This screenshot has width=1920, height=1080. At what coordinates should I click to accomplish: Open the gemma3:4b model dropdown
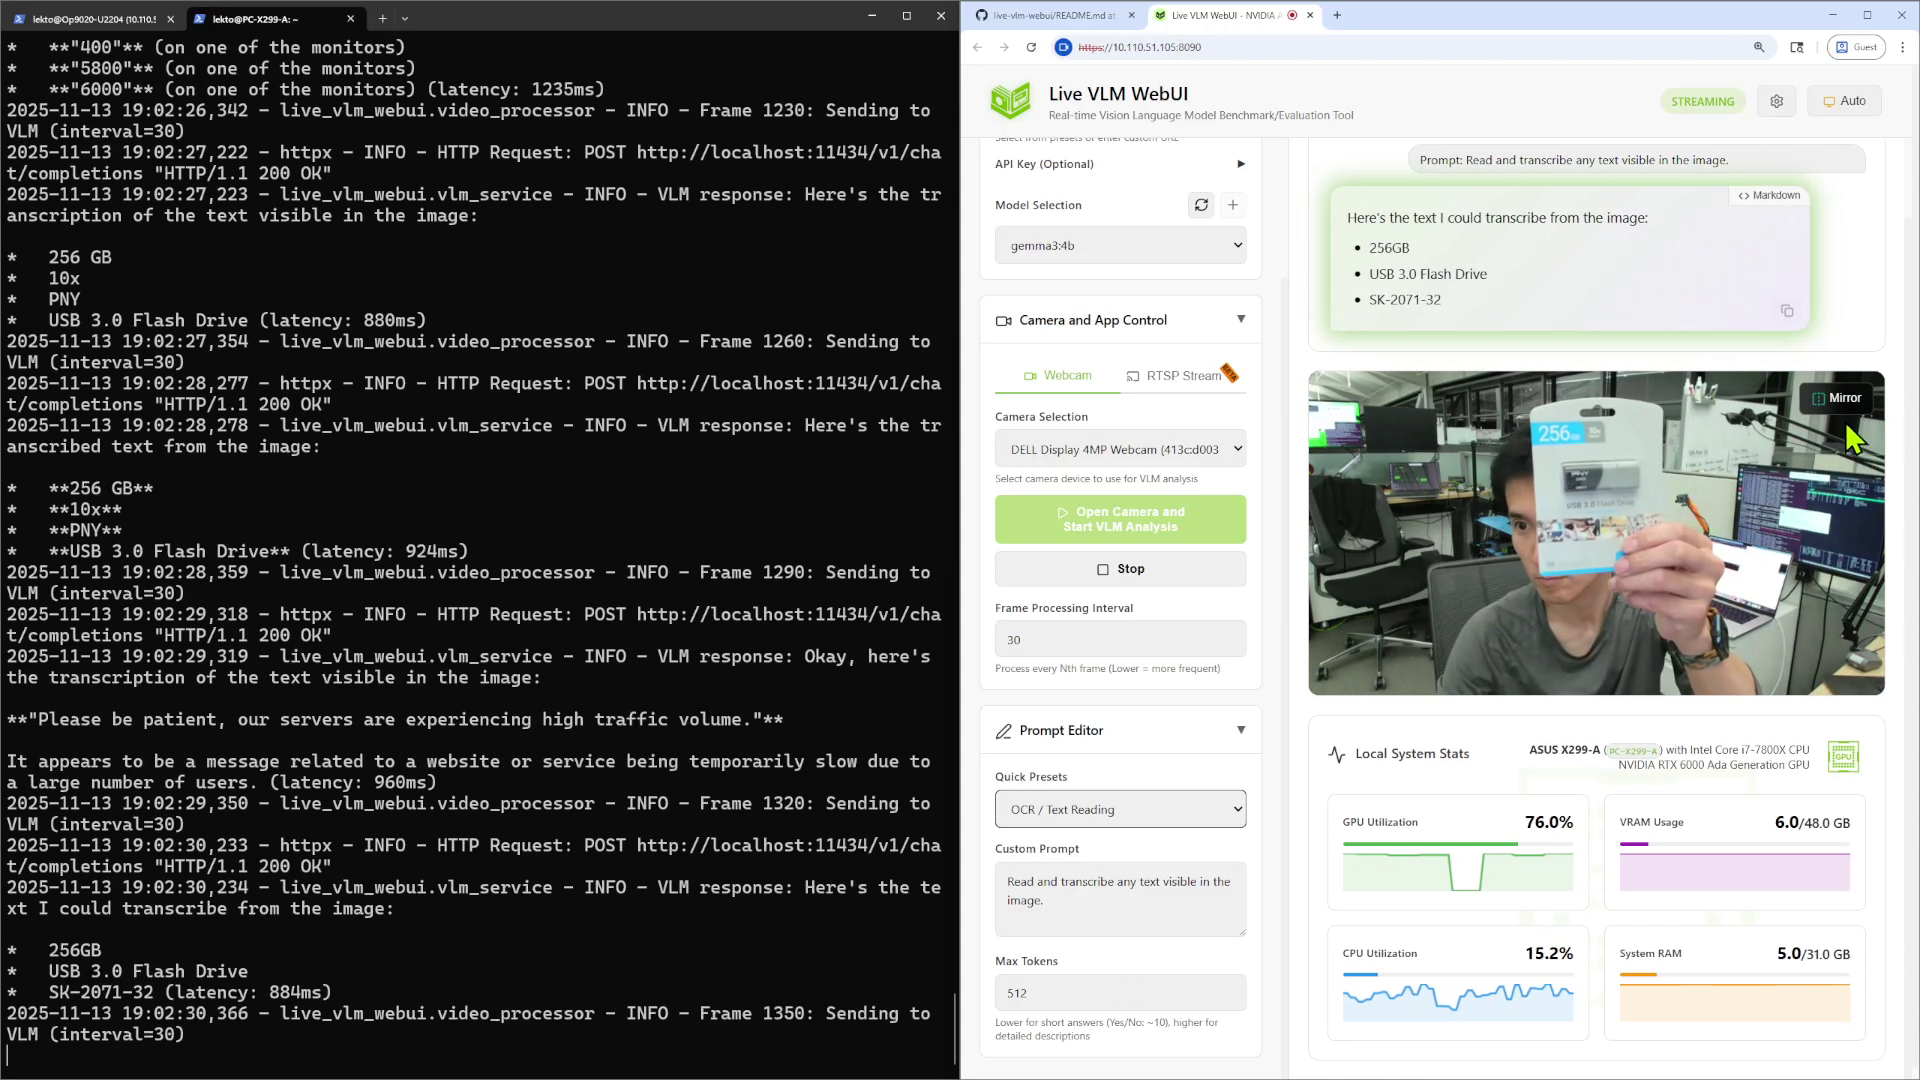click(1120, 245)
